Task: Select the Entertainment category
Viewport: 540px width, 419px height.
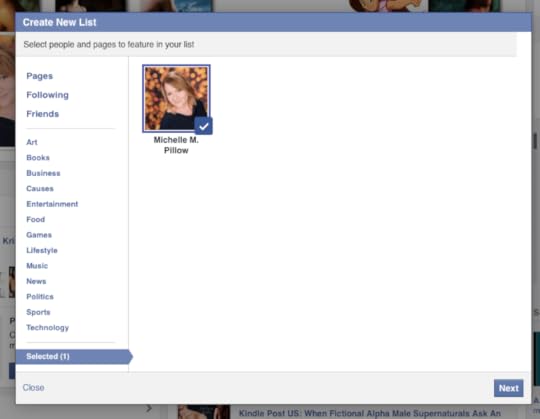Action: [52, 204]
